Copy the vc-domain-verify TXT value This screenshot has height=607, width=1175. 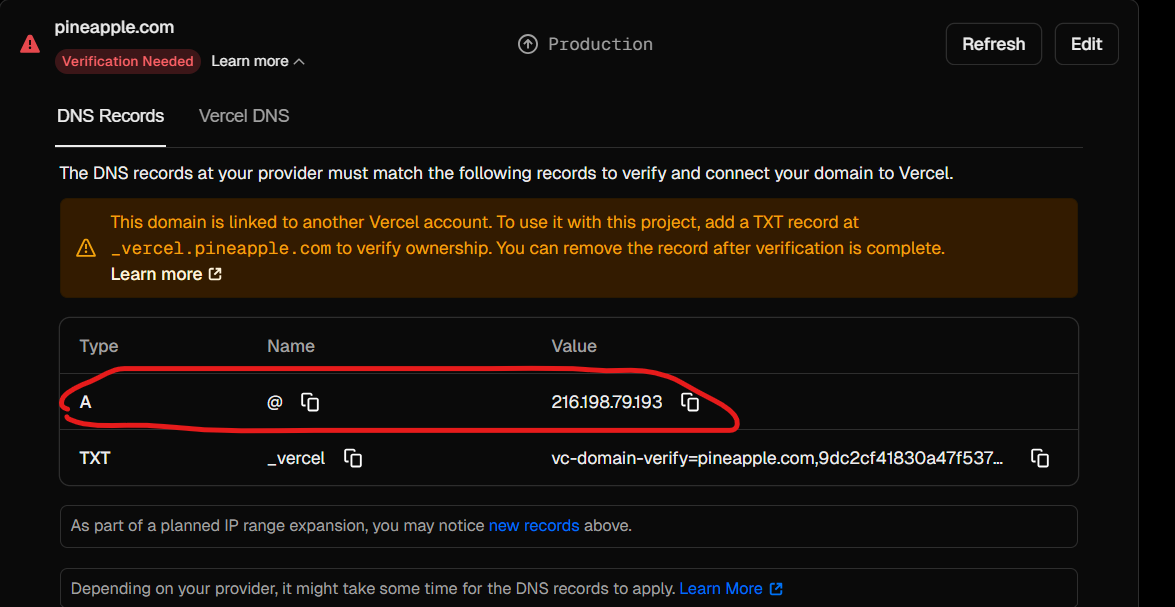point(1039,458)
